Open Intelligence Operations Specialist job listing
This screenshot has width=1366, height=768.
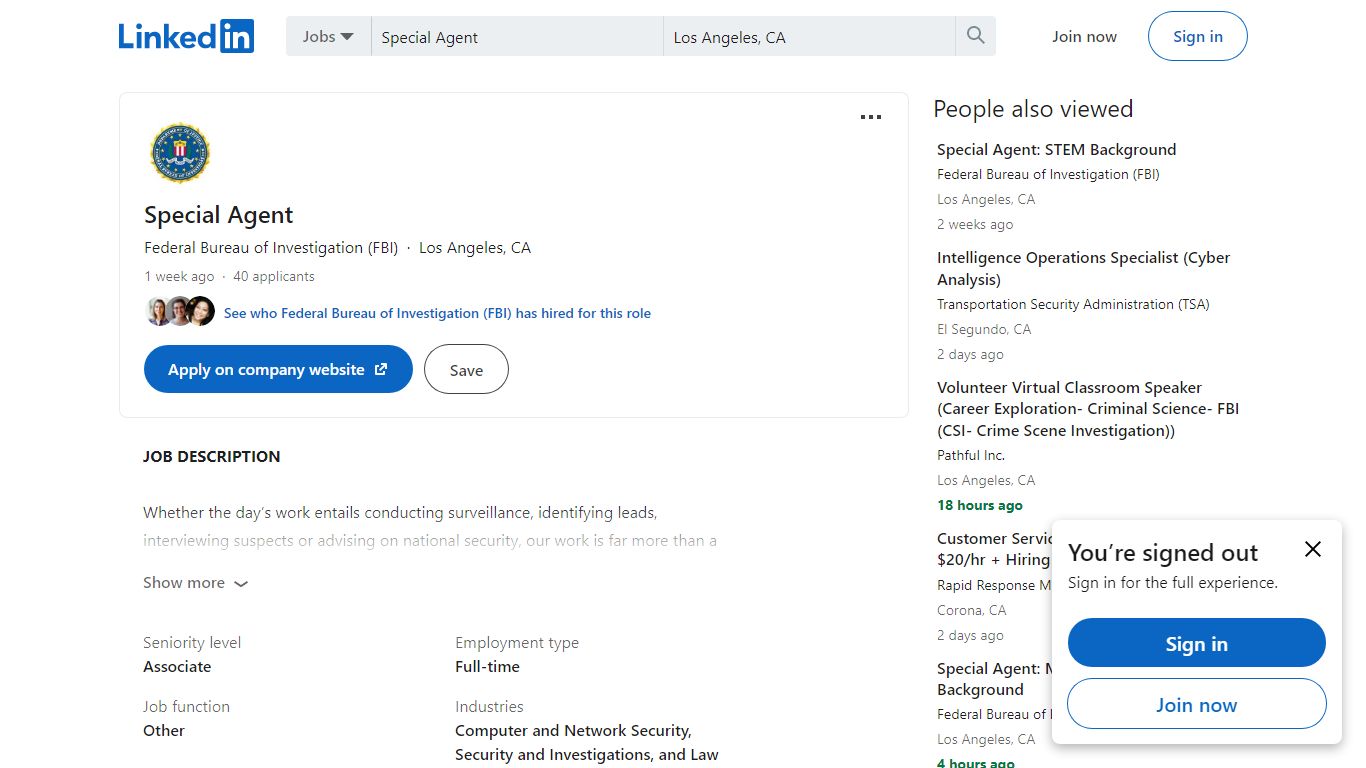point(1083,268)
